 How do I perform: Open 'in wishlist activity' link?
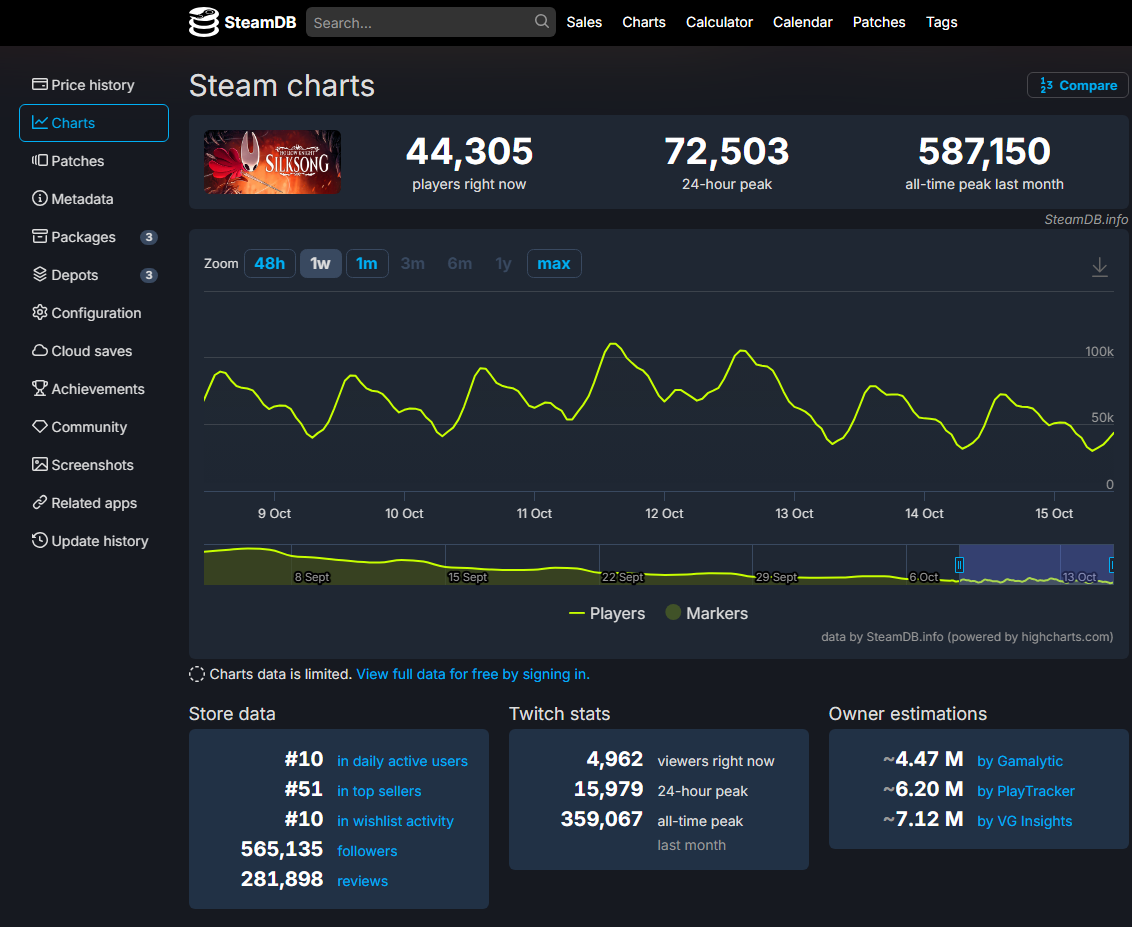click(395, 821)
